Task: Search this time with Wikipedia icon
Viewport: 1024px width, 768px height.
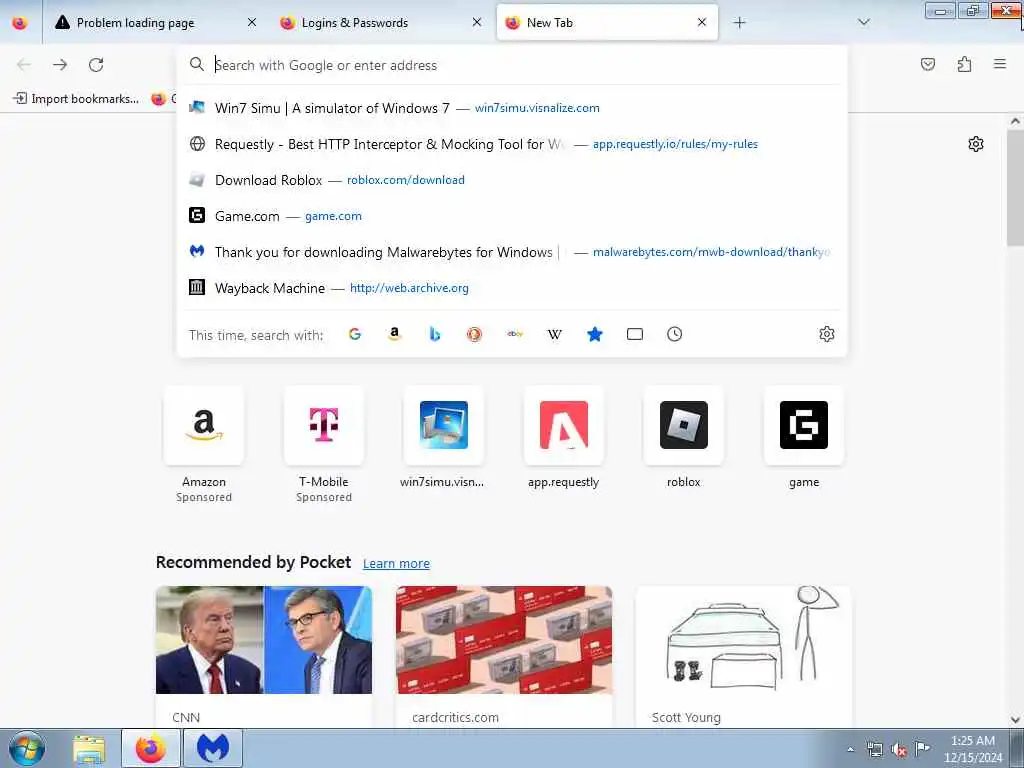Action: pos(554,334)
